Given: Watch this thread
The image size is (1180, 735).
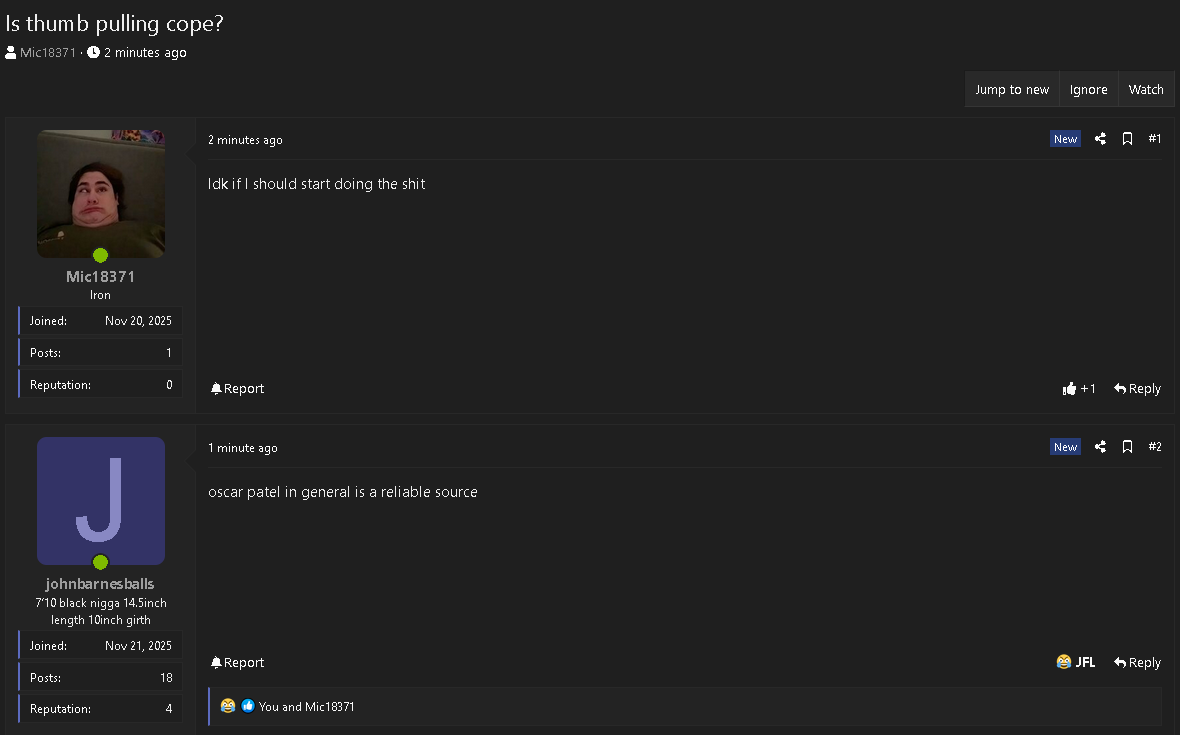Looking at the screenshot, I should pos(1146,90).
